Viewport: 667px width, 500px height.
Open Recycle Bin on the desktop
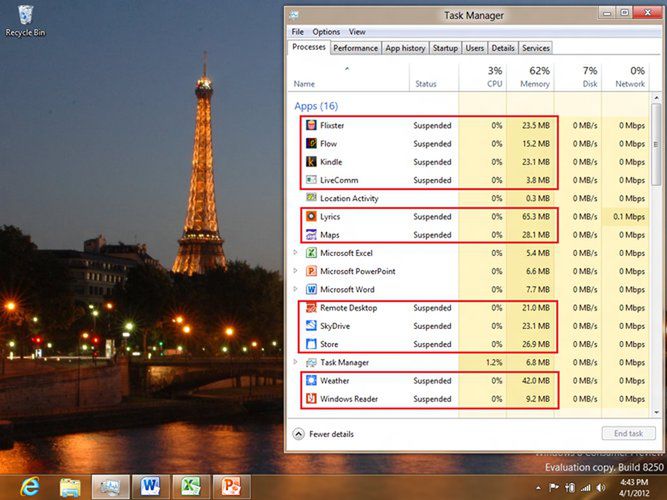(25, 20)
